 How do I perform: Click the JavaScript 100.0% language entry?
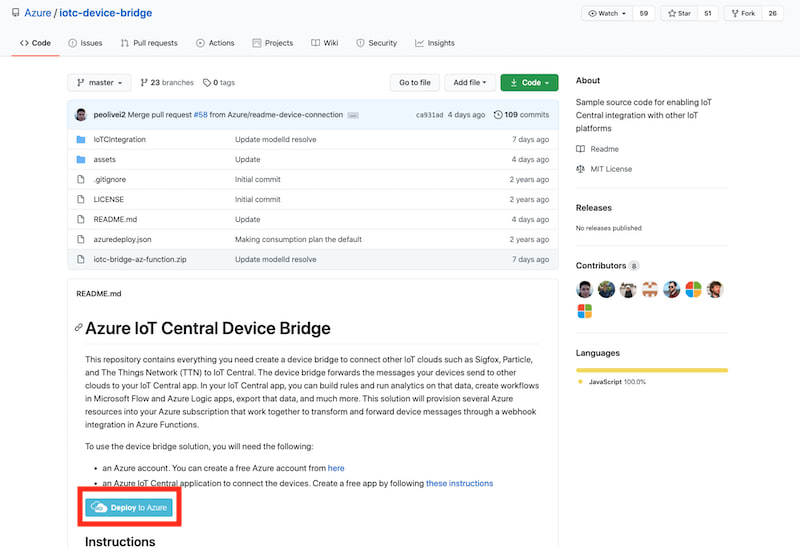[612, 382]
